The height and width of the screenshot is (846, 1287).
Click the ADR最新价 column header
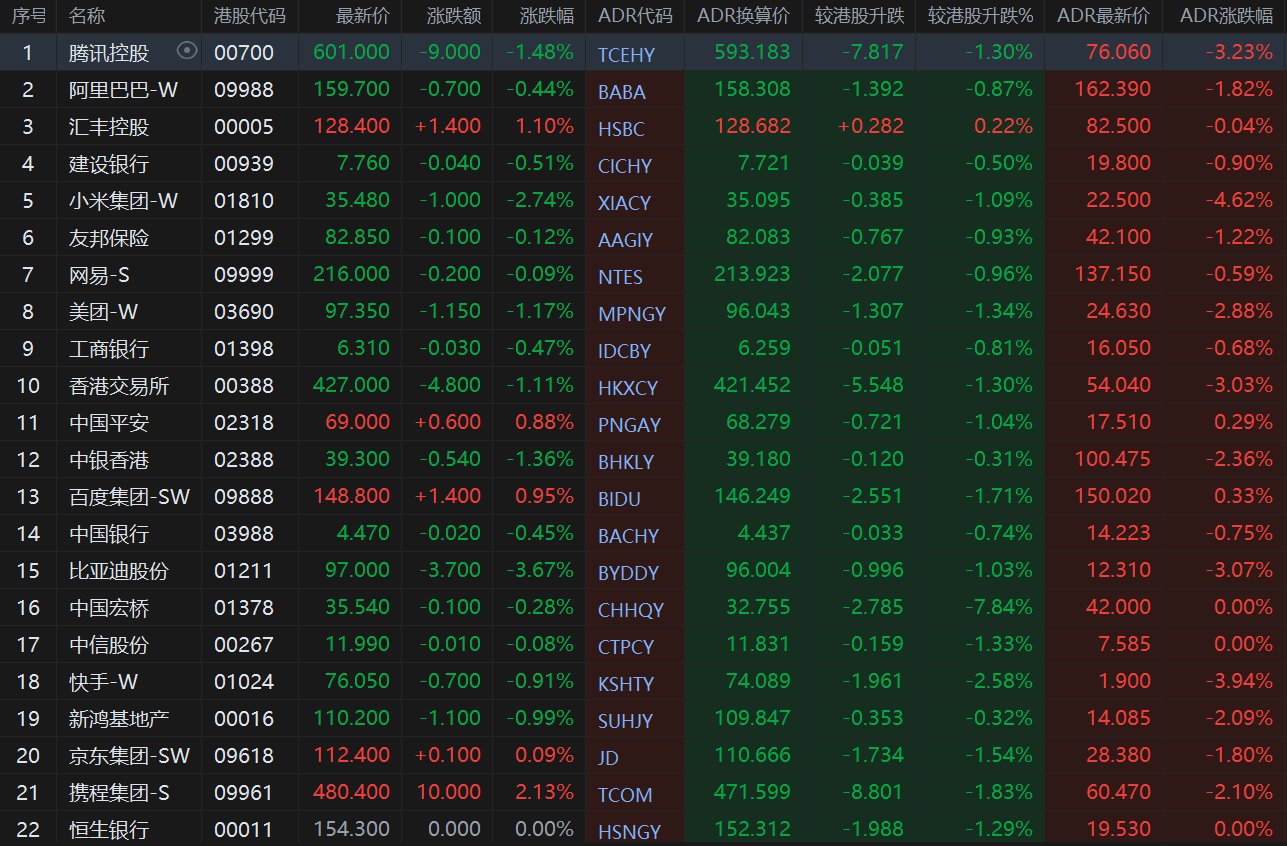[1104, 16]
